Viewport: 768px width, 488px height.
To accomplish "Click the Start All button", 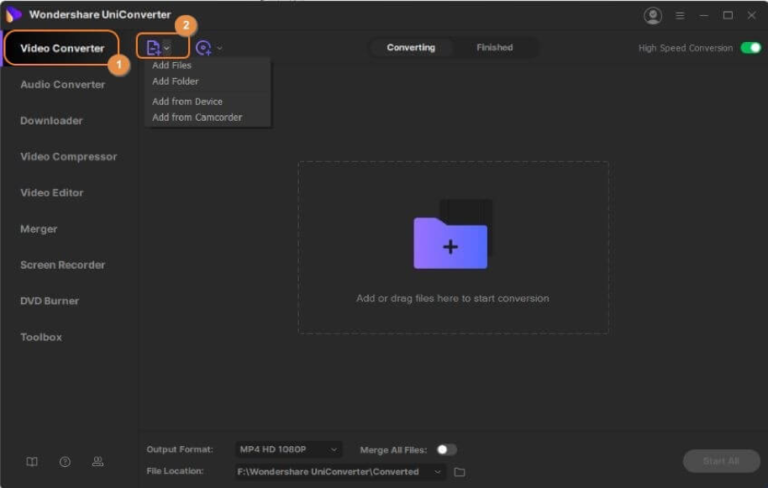I will tap(721, 461).
